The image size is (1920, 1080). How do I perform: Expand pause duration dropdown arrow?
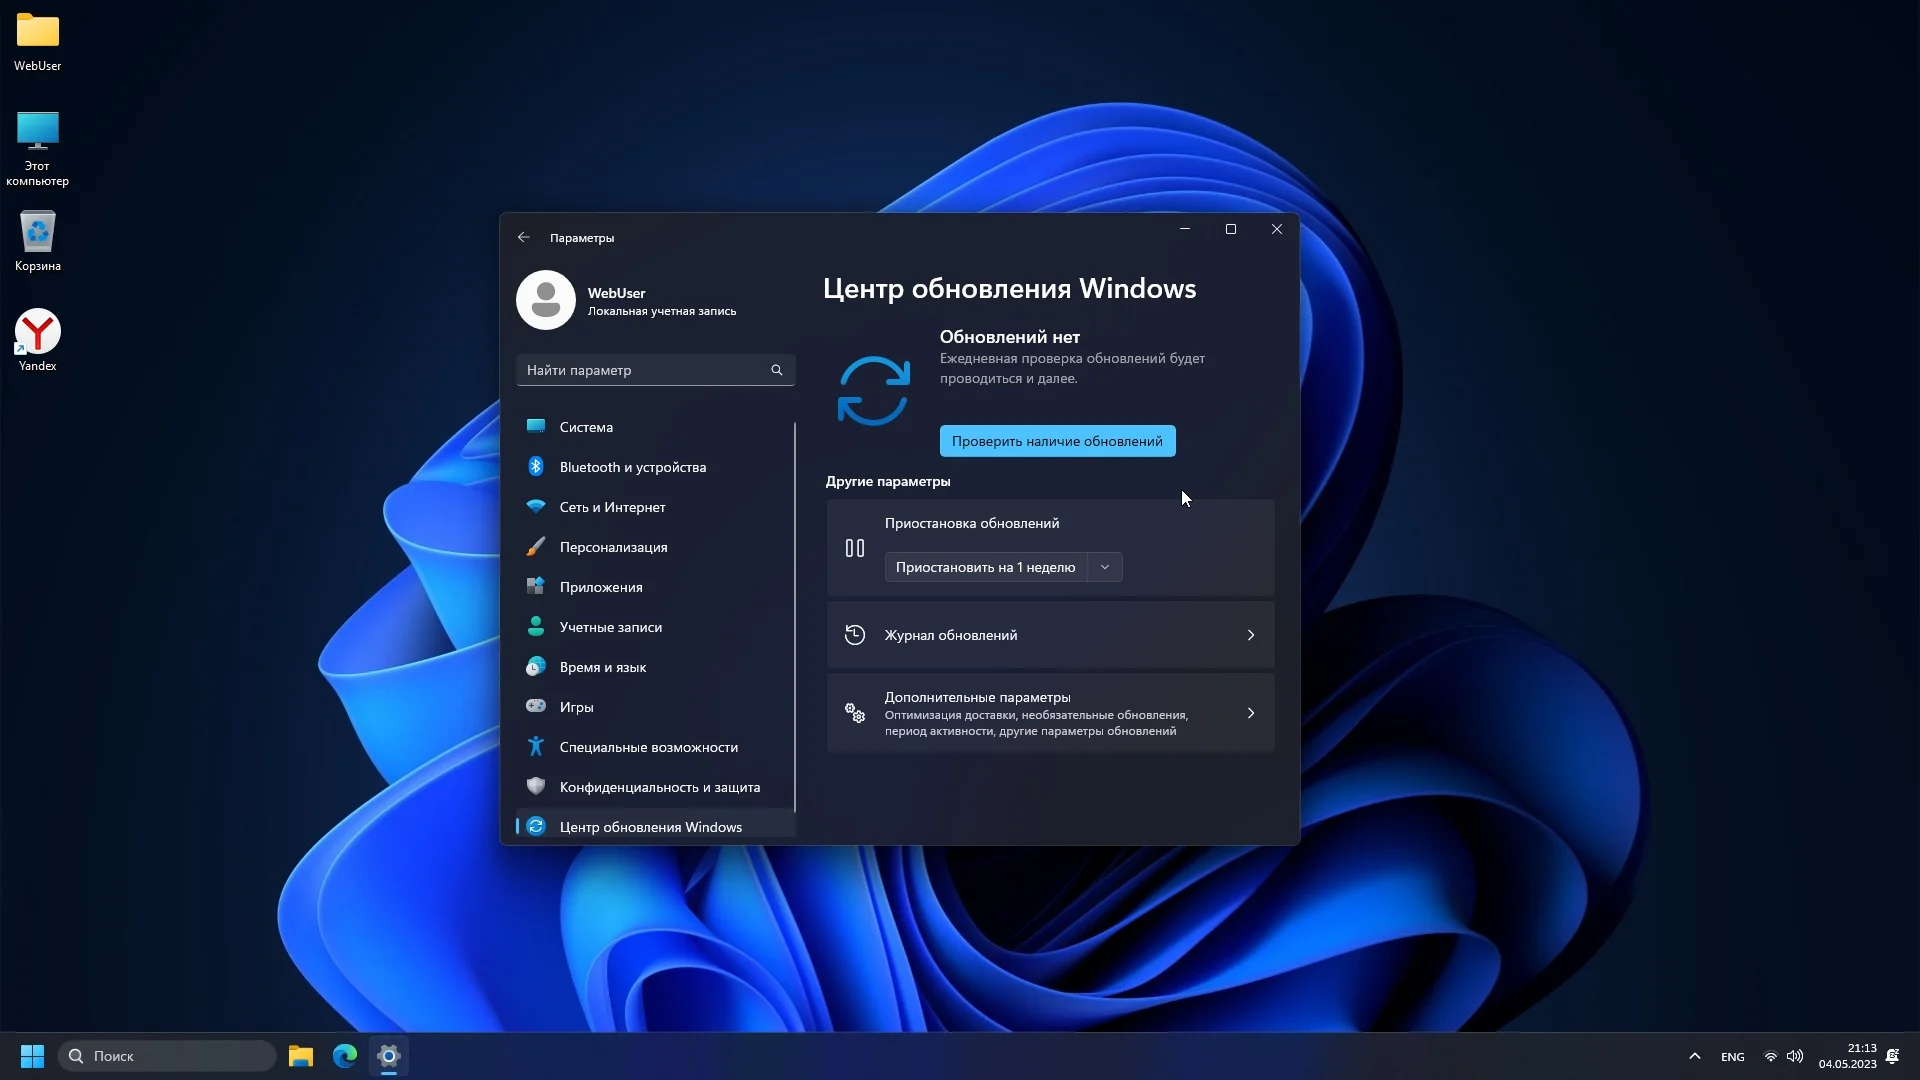point(1105,567)
